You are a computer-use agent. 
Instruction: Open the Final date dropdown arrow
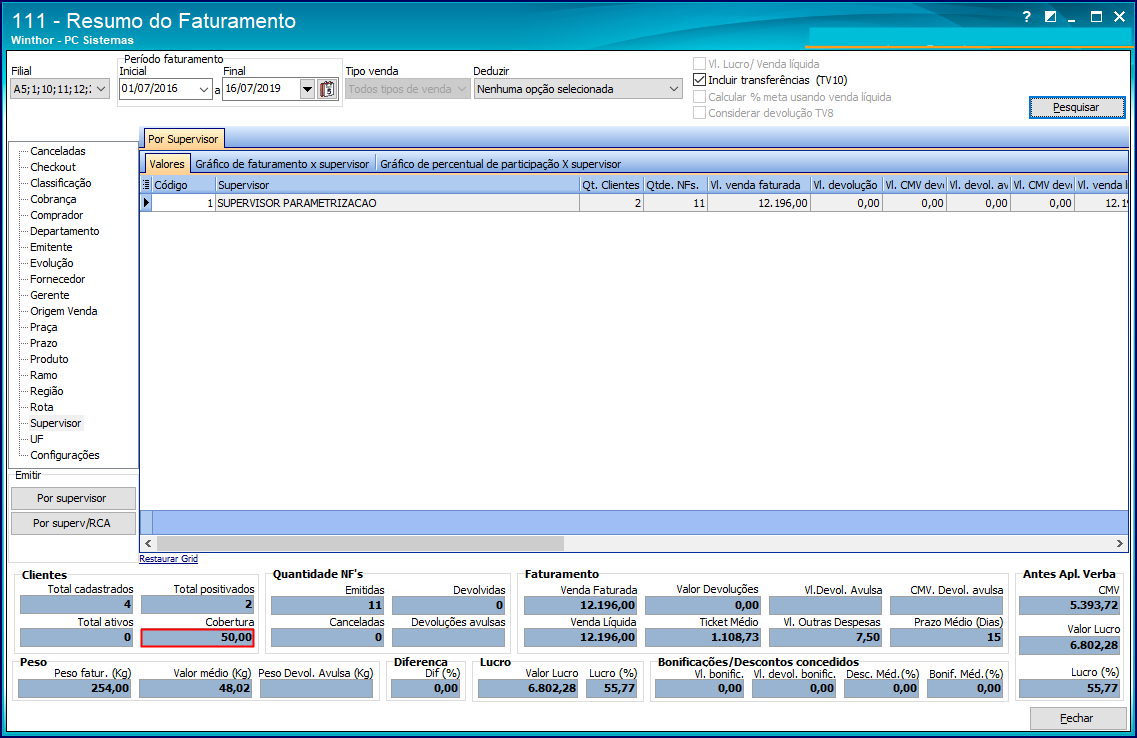pos(307,89)
